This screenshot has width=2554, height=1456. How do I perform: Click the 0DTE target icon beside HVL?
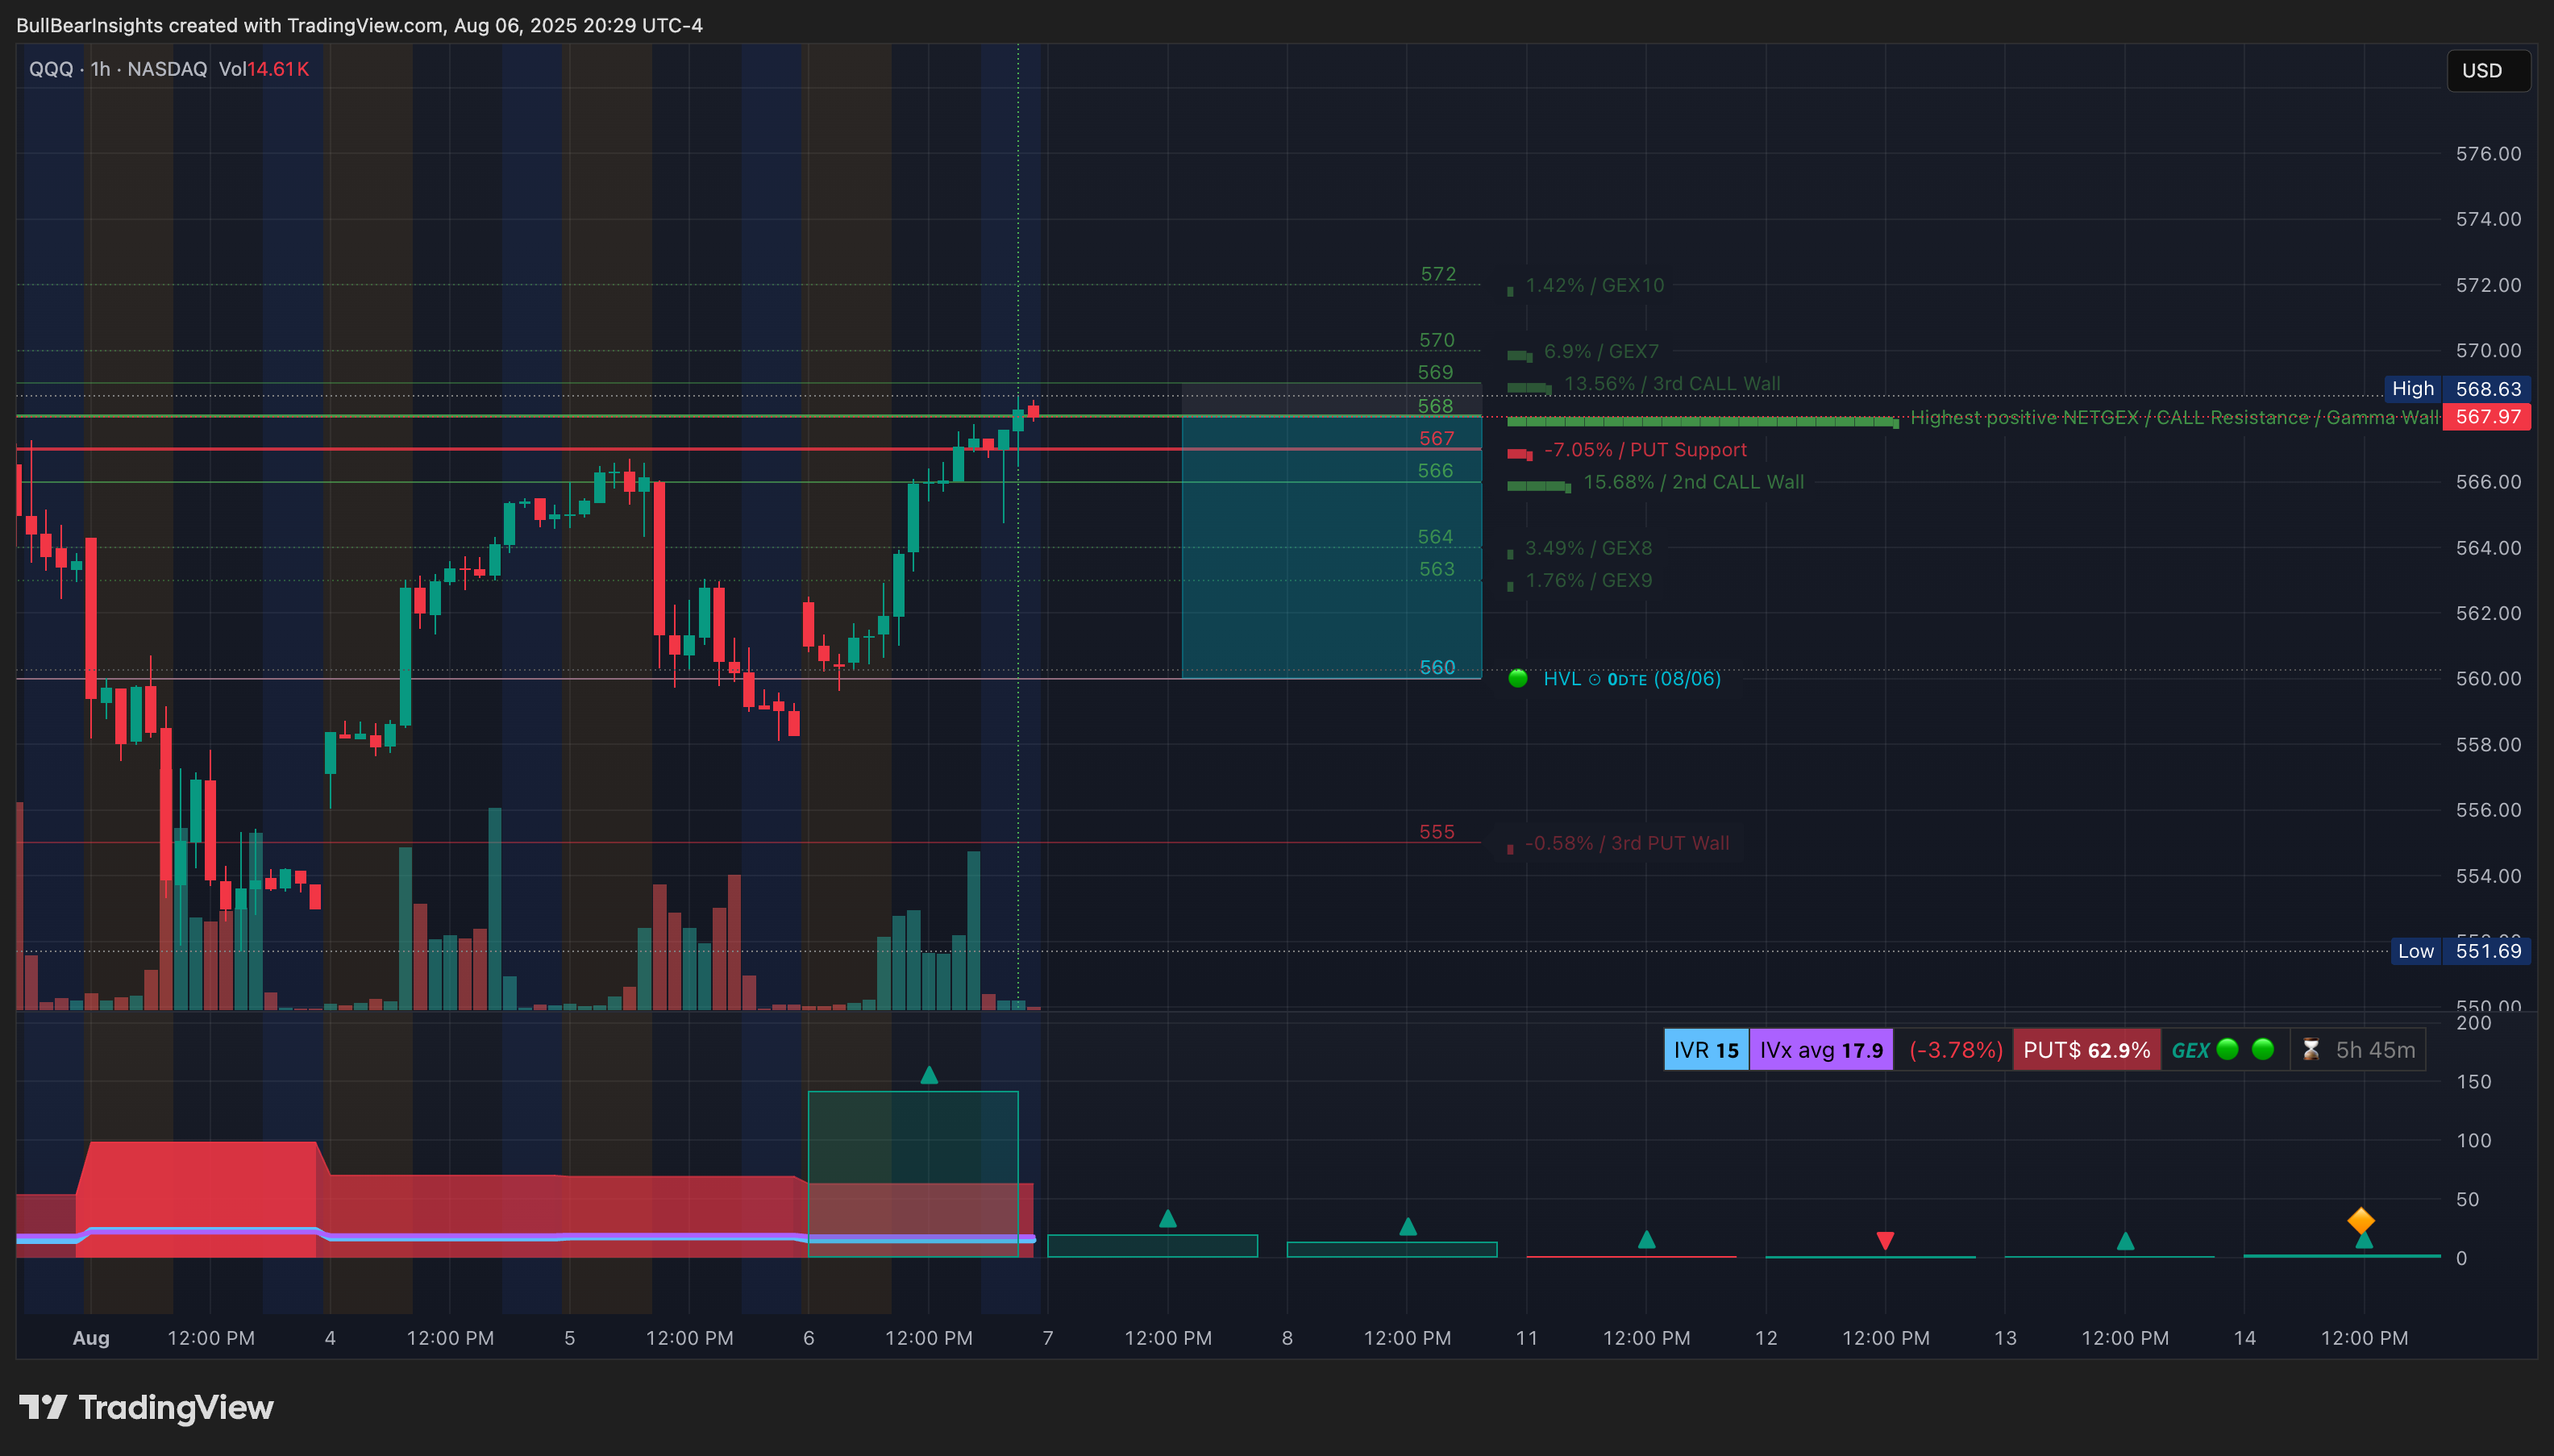coord(1594,680)
